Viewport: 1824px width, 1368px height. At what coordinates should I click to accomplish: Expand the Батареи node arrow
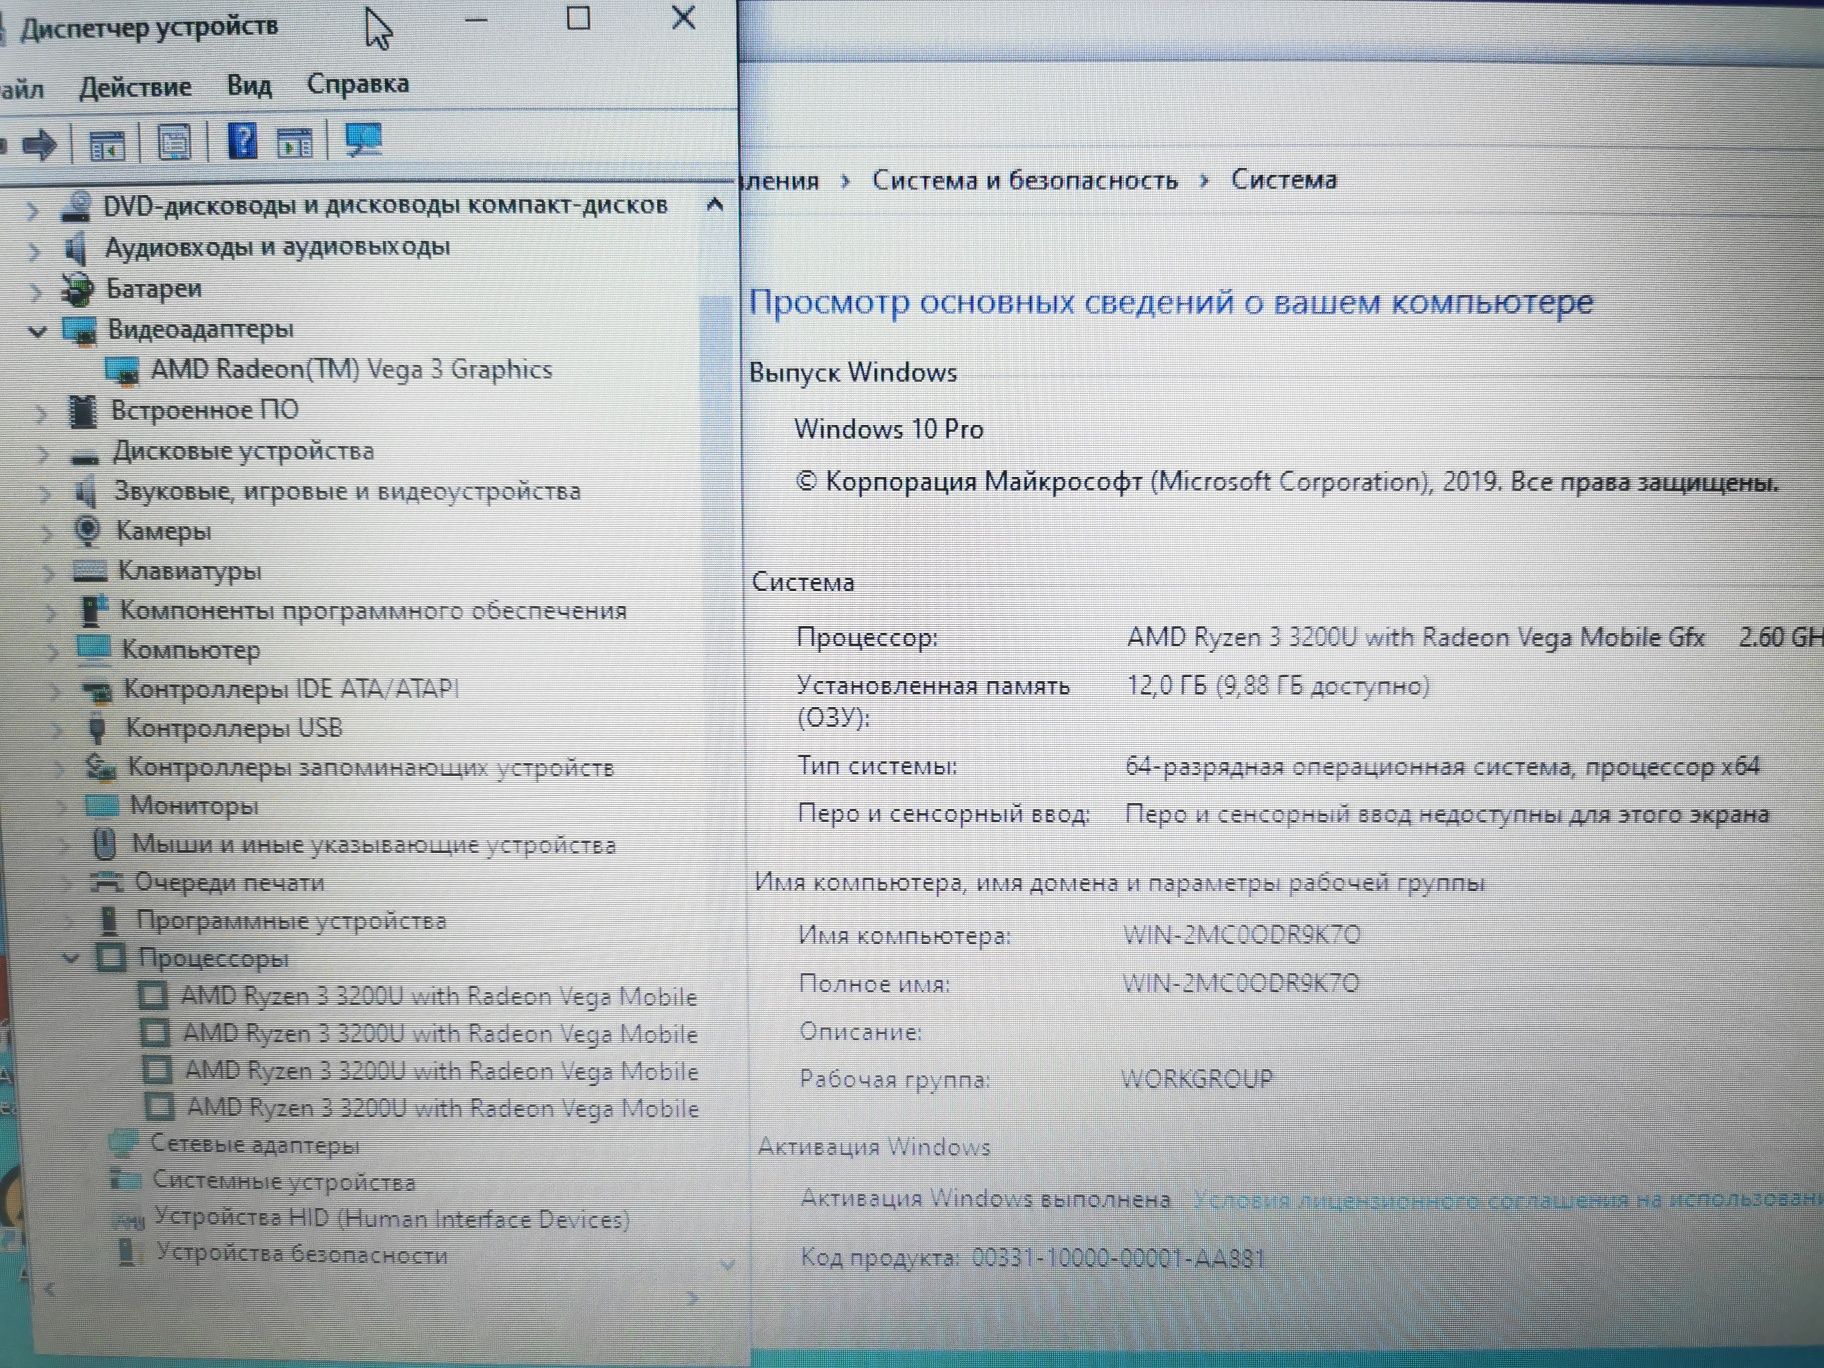click(x=36, y=291)
